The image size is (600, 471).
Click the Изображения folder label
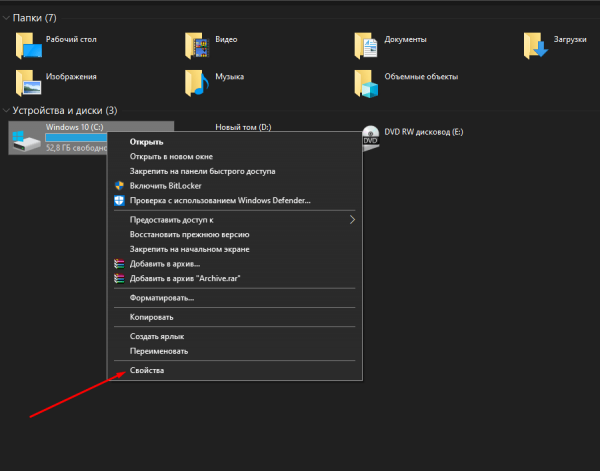(x=71, y=77)
